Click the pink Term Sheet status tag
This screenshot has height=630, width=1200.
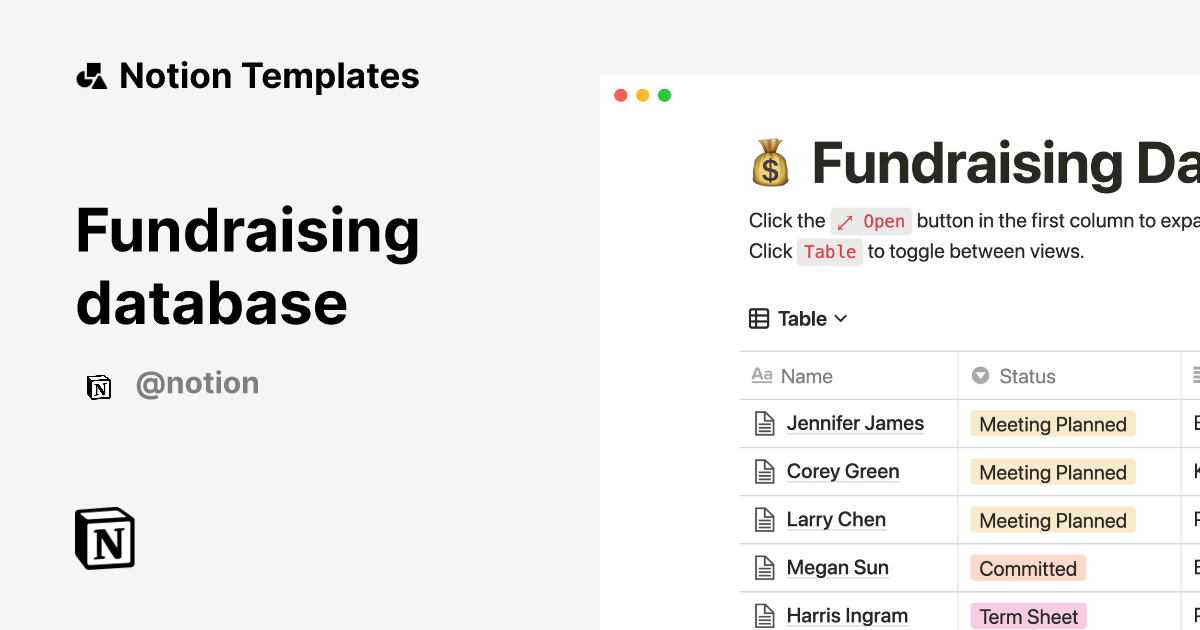click(x=1028, y=616)
